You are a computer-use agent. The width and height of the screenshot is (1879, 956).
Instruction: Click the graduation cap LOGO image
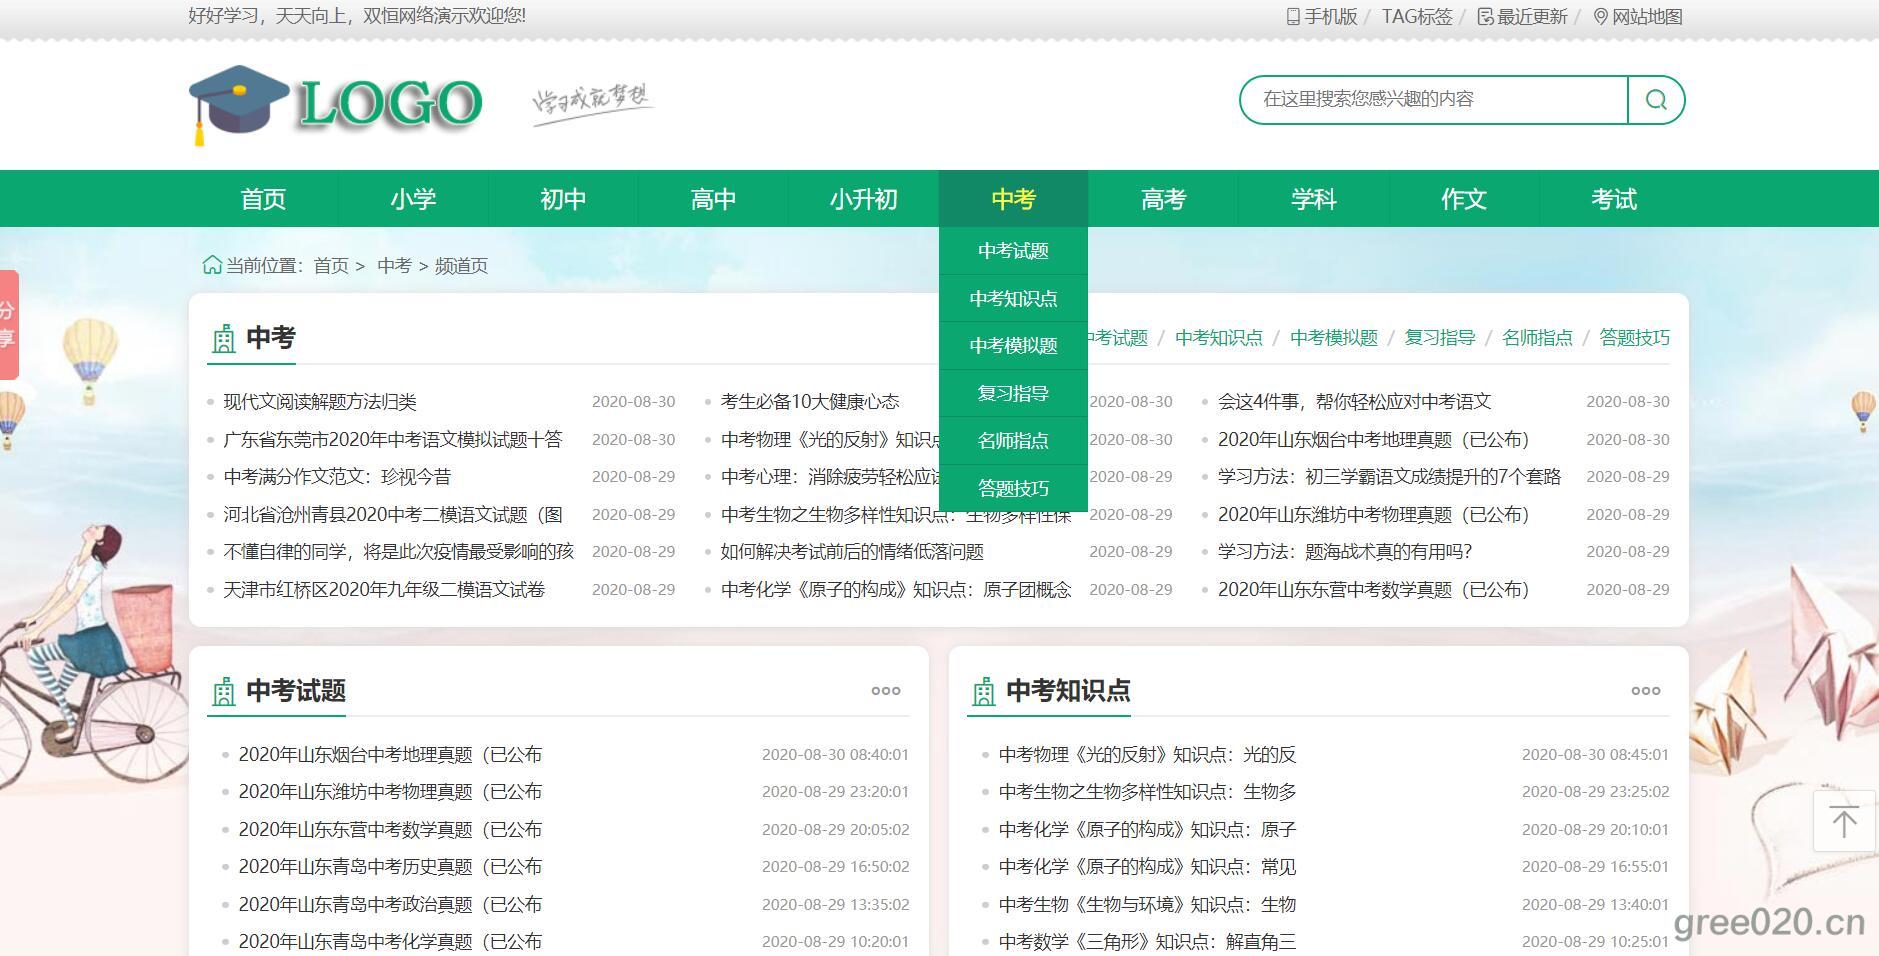[x=336, y=104]
